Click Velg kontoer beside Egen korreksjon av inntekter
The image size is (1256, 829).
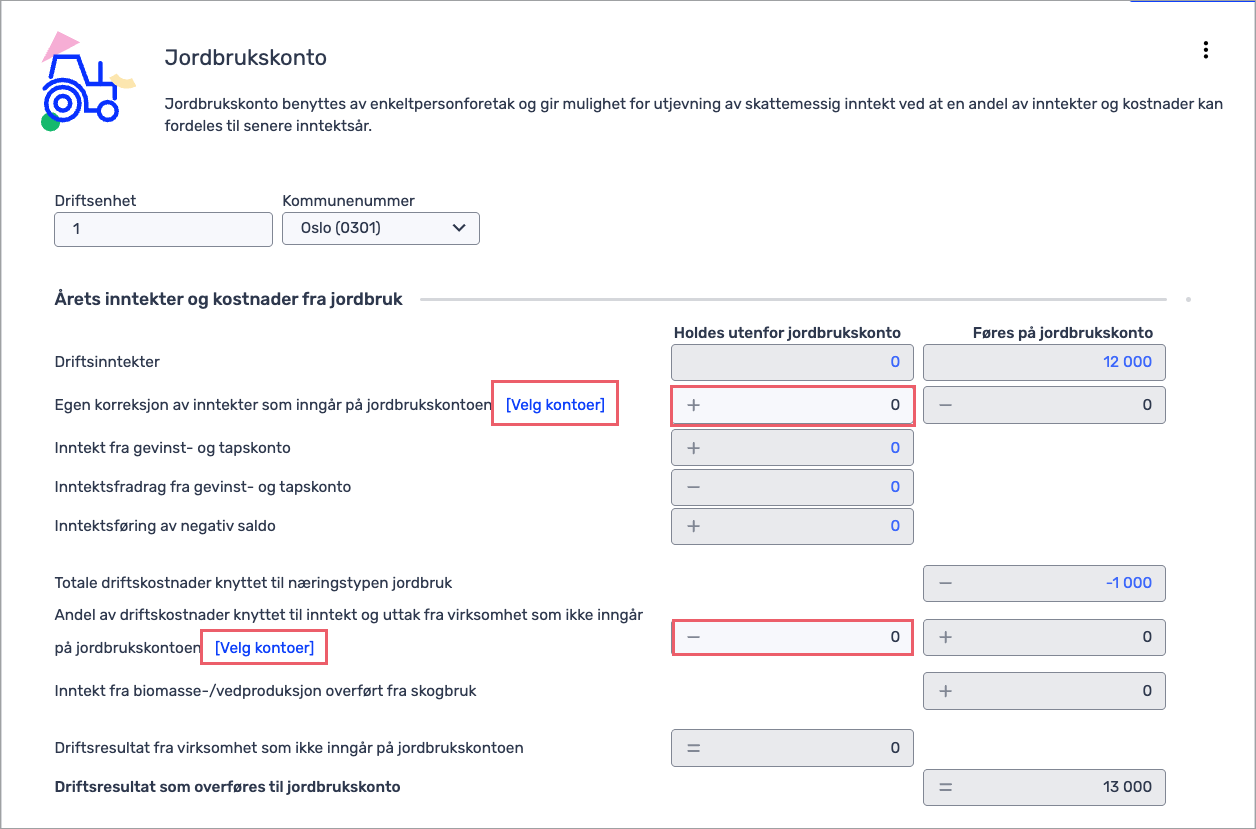[555, 405]
